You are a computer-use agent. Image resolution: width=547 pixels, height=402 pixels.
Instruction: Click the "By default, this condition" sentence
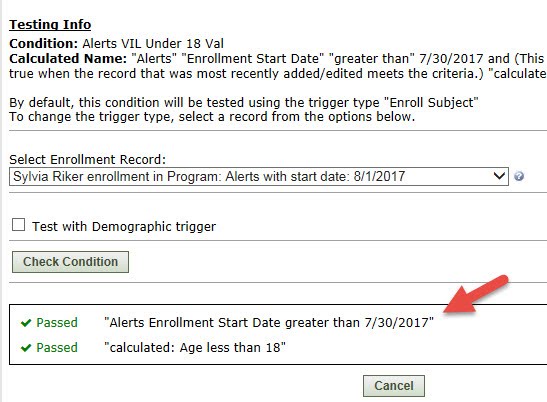pyautogui.click(x=244, y=103)
